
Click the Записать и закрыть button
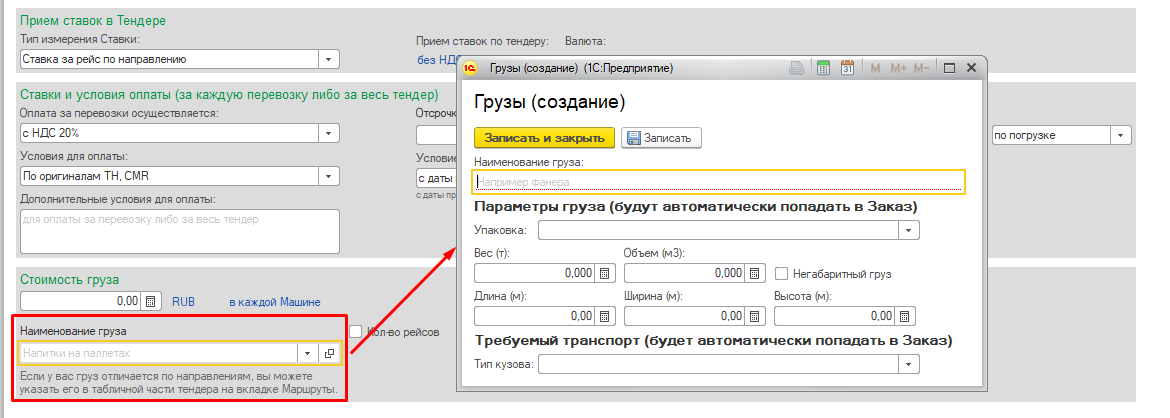(544, 138)
